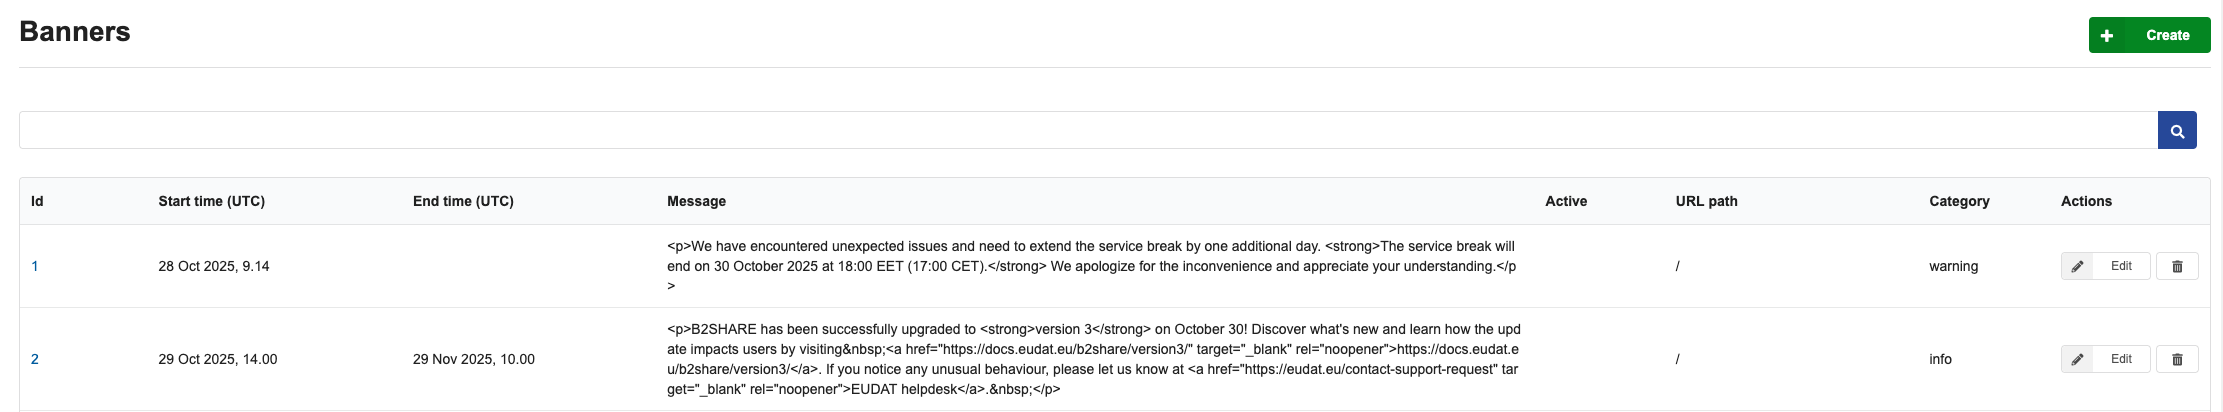The height and width of the screenshot is (412, 2223).
Task: Open banner with Id 1
Action: (35, 266)
